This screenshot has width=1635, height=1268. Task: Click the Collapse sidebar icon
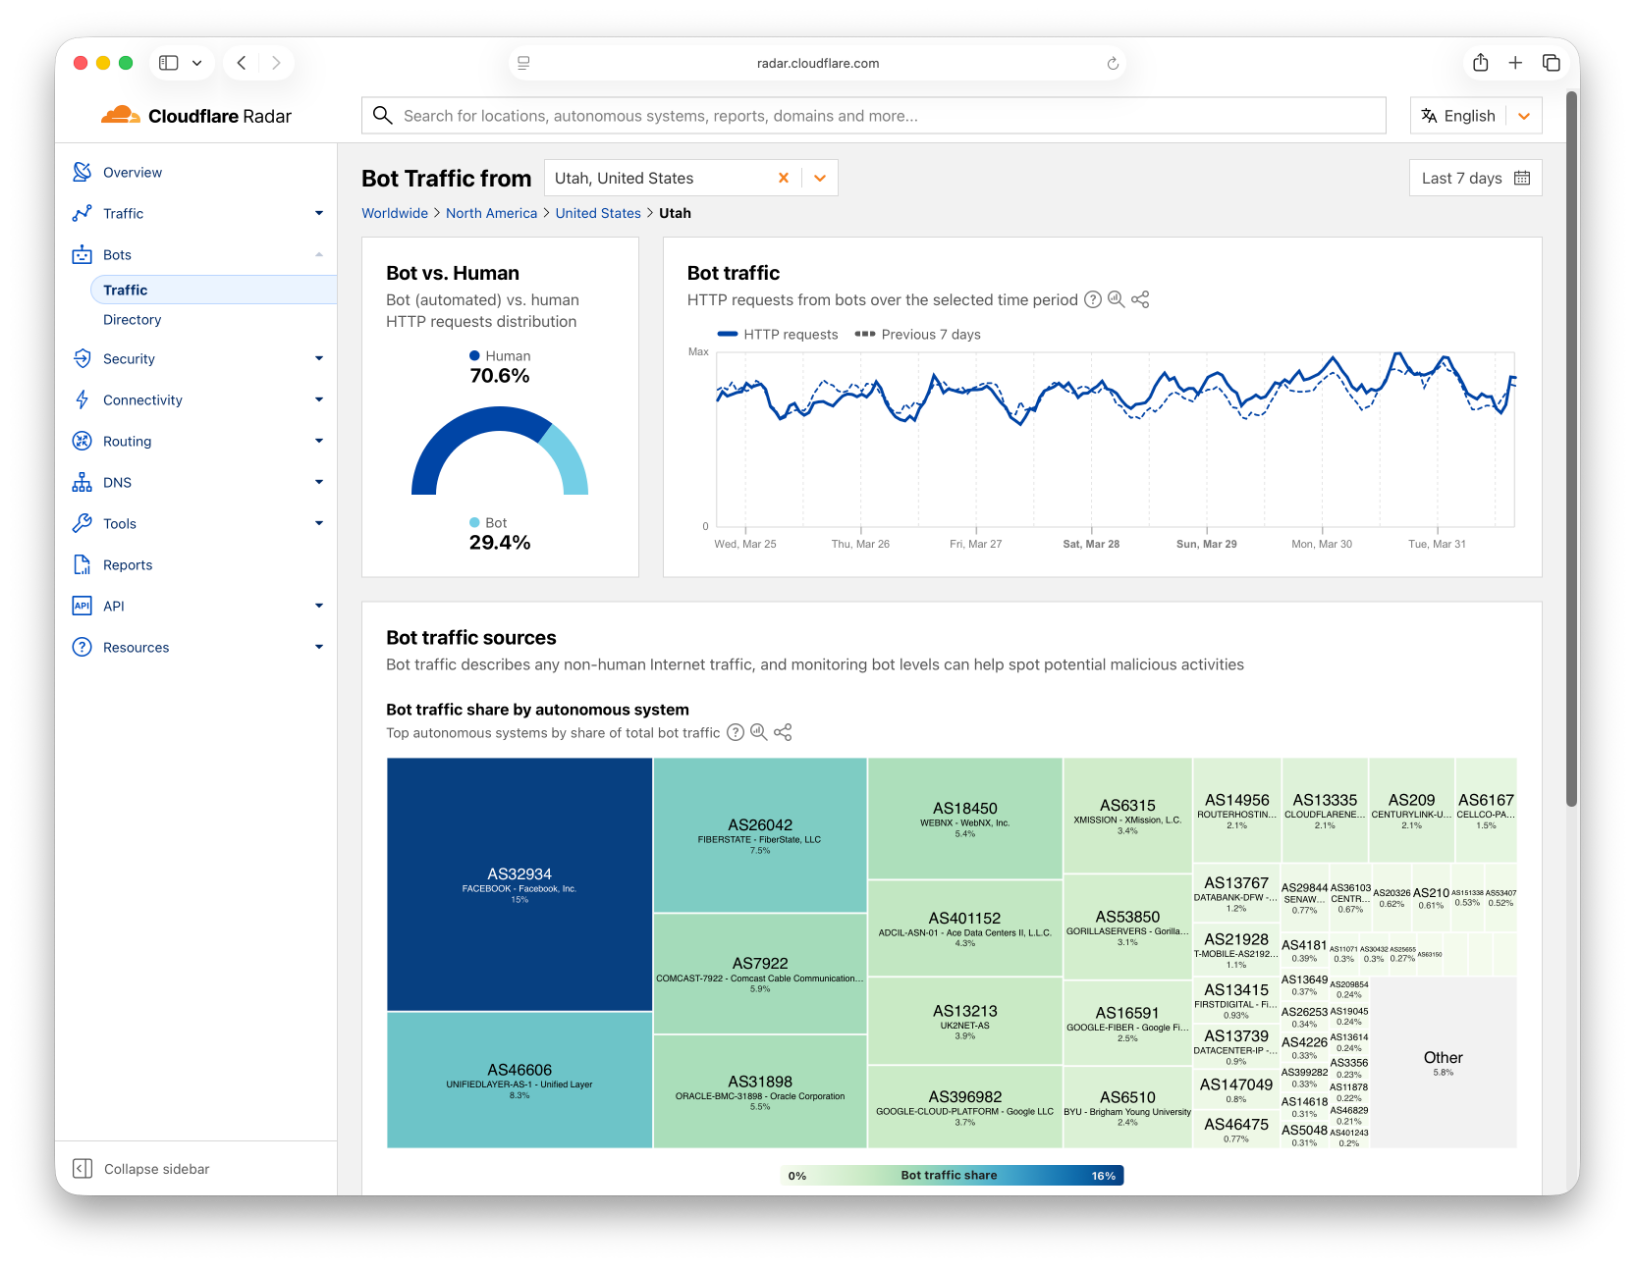click(x=83, y=1169)
